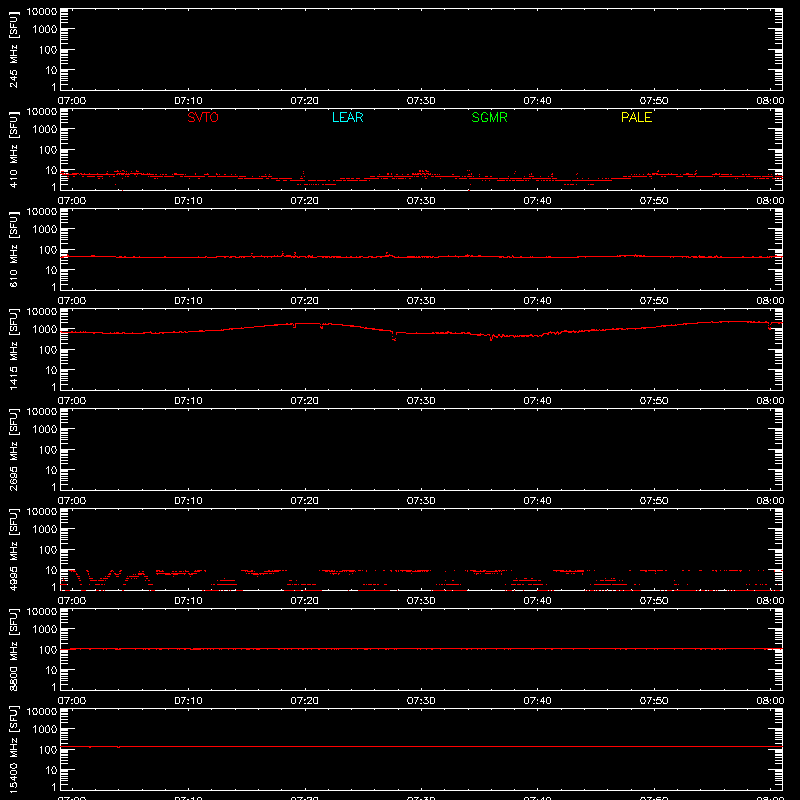The image size is (800, 800).
Task: Click the 07:00 time label below 8800 MHz panel
Action: (72, 701)
